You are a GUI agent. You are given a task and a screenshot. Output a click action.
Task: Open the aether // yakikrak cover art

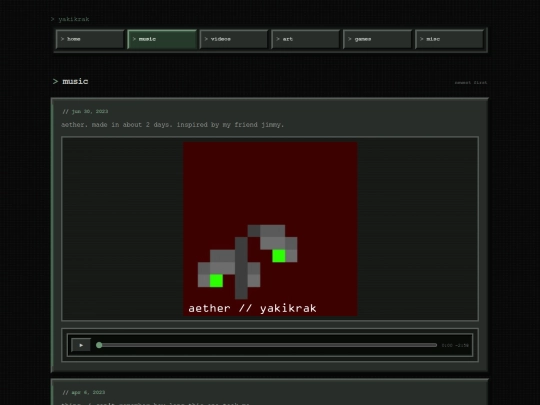(x=270, y=229)
